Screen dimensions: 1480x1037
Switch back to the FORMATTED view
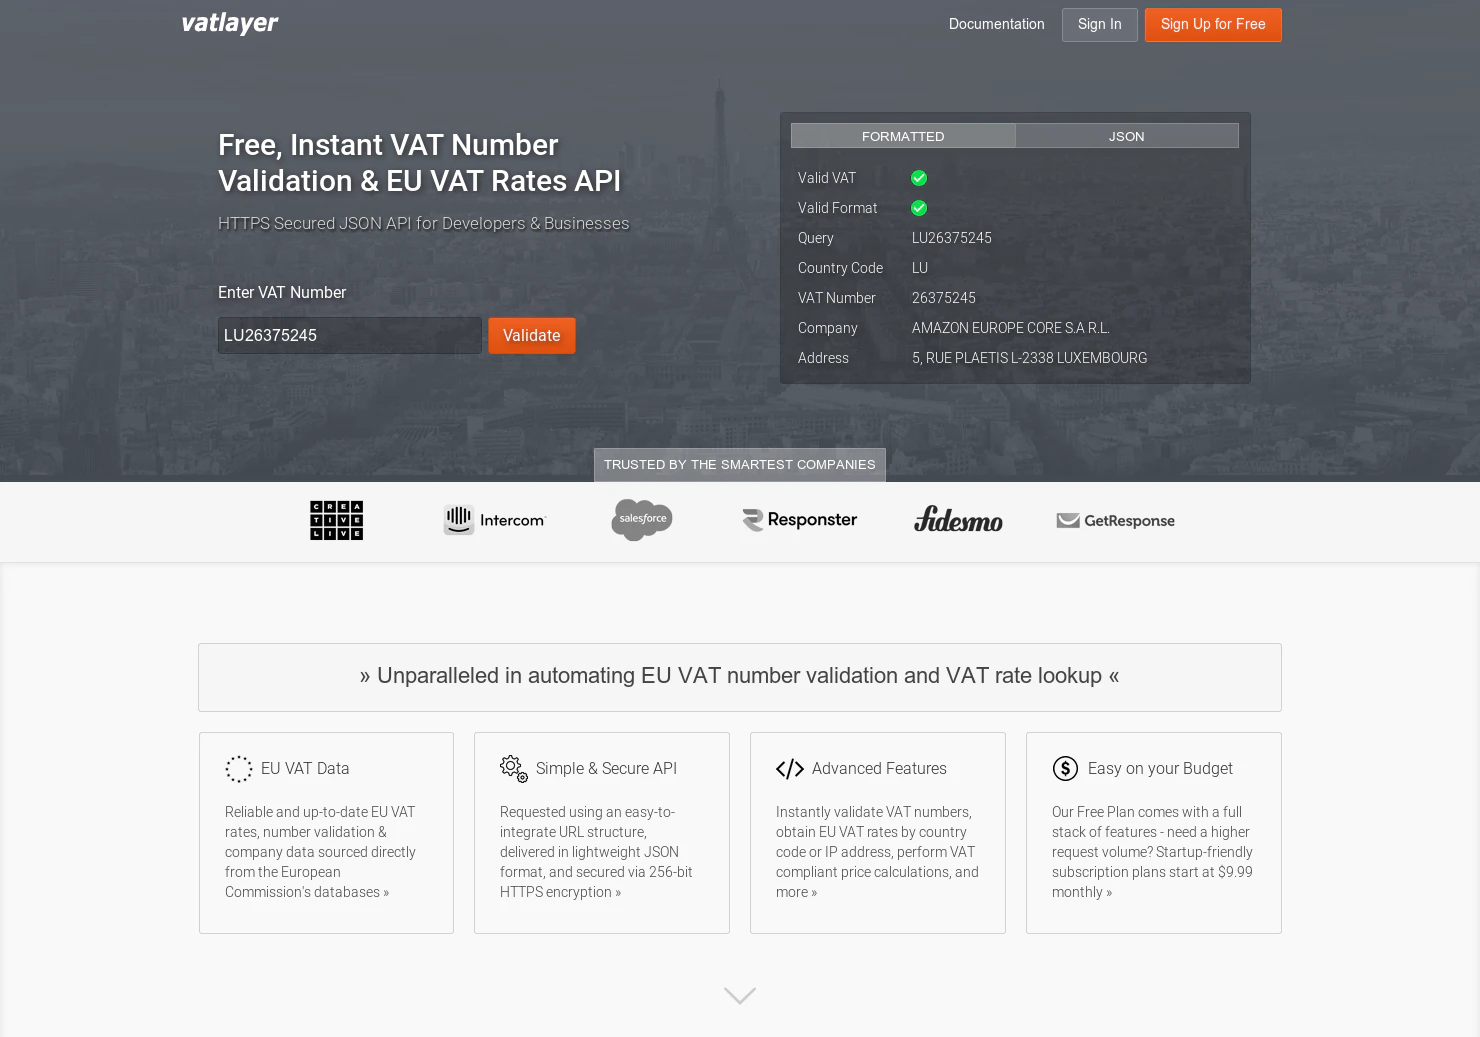tap(902, 135)
